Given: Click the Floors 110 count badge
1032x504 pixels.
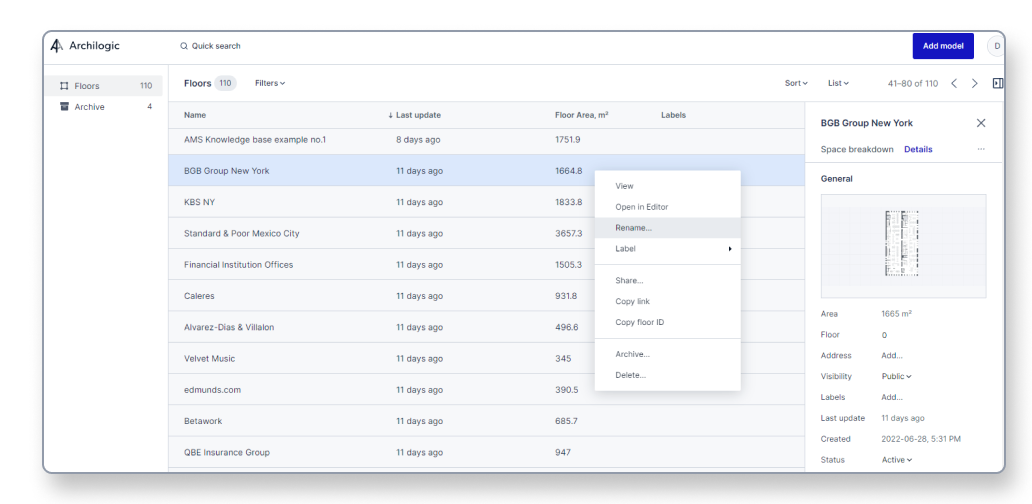Looking at the screenshot, I should click(x=225, y=84).
